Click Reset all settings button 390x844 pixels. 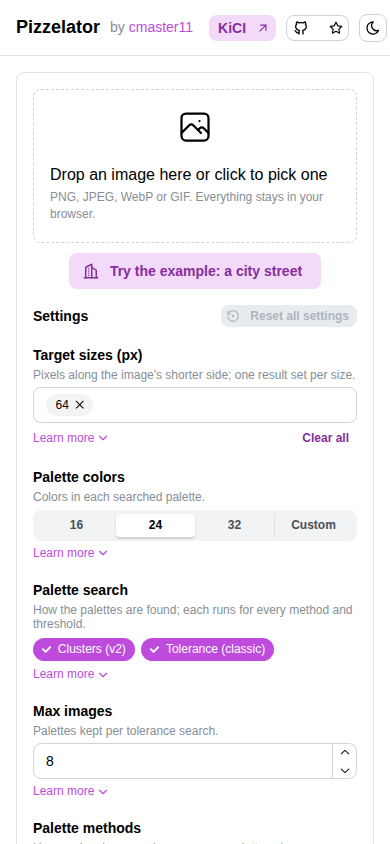point(289,316)
